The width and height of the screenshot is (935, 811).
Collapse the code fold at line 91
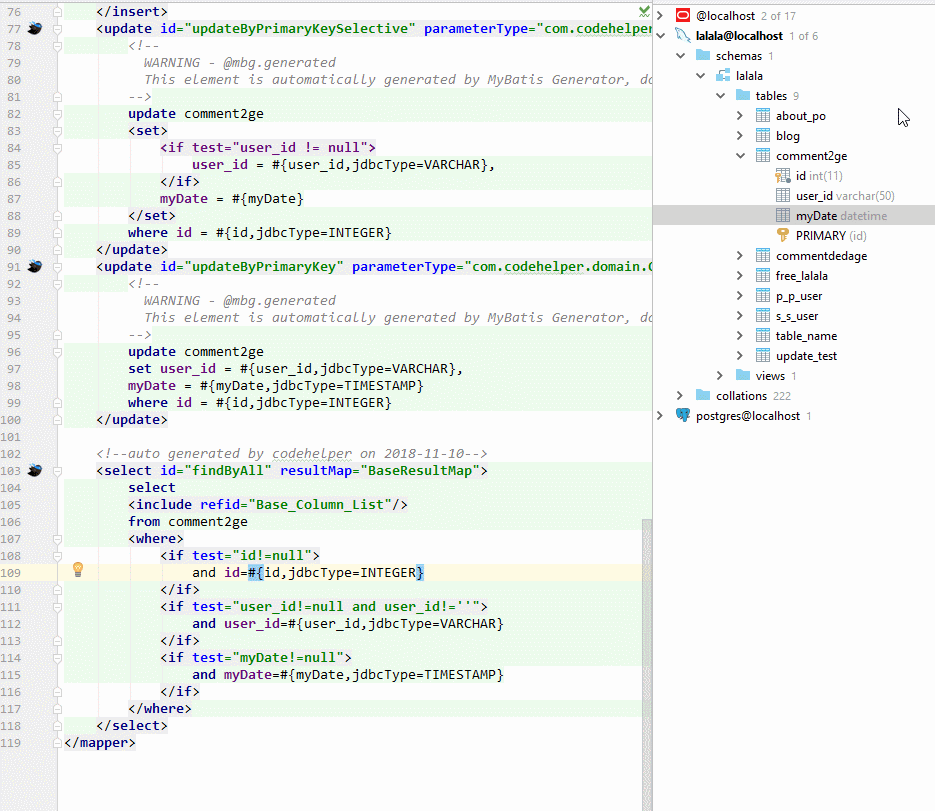point(56,266)
